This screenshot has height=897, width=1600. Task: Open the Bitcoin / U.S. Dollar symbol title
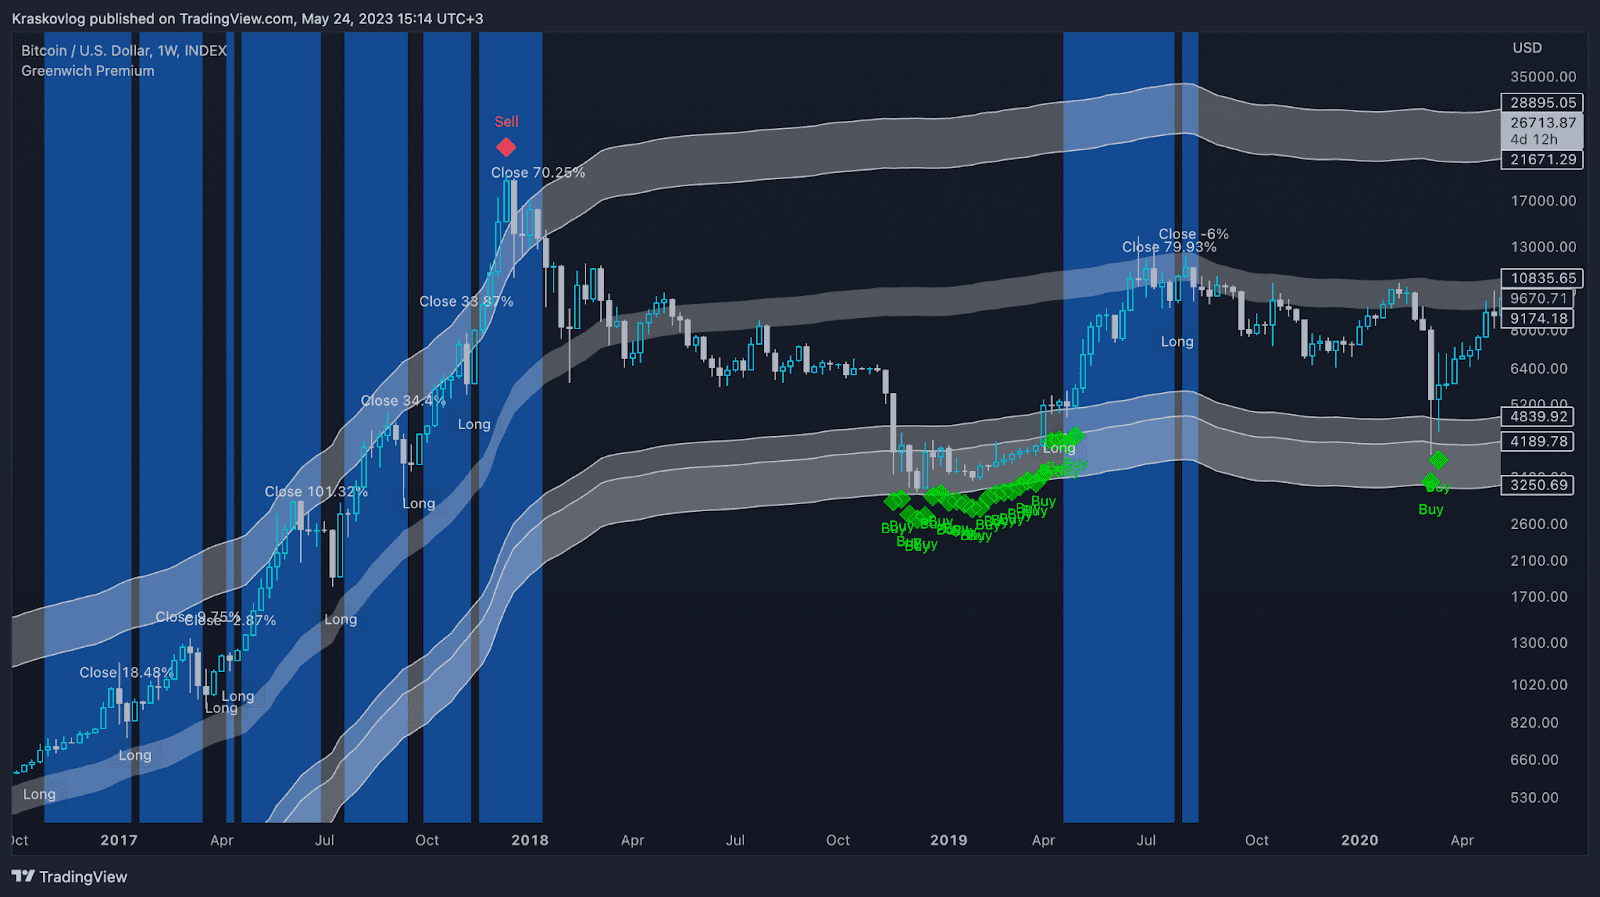tap(124, 51)
